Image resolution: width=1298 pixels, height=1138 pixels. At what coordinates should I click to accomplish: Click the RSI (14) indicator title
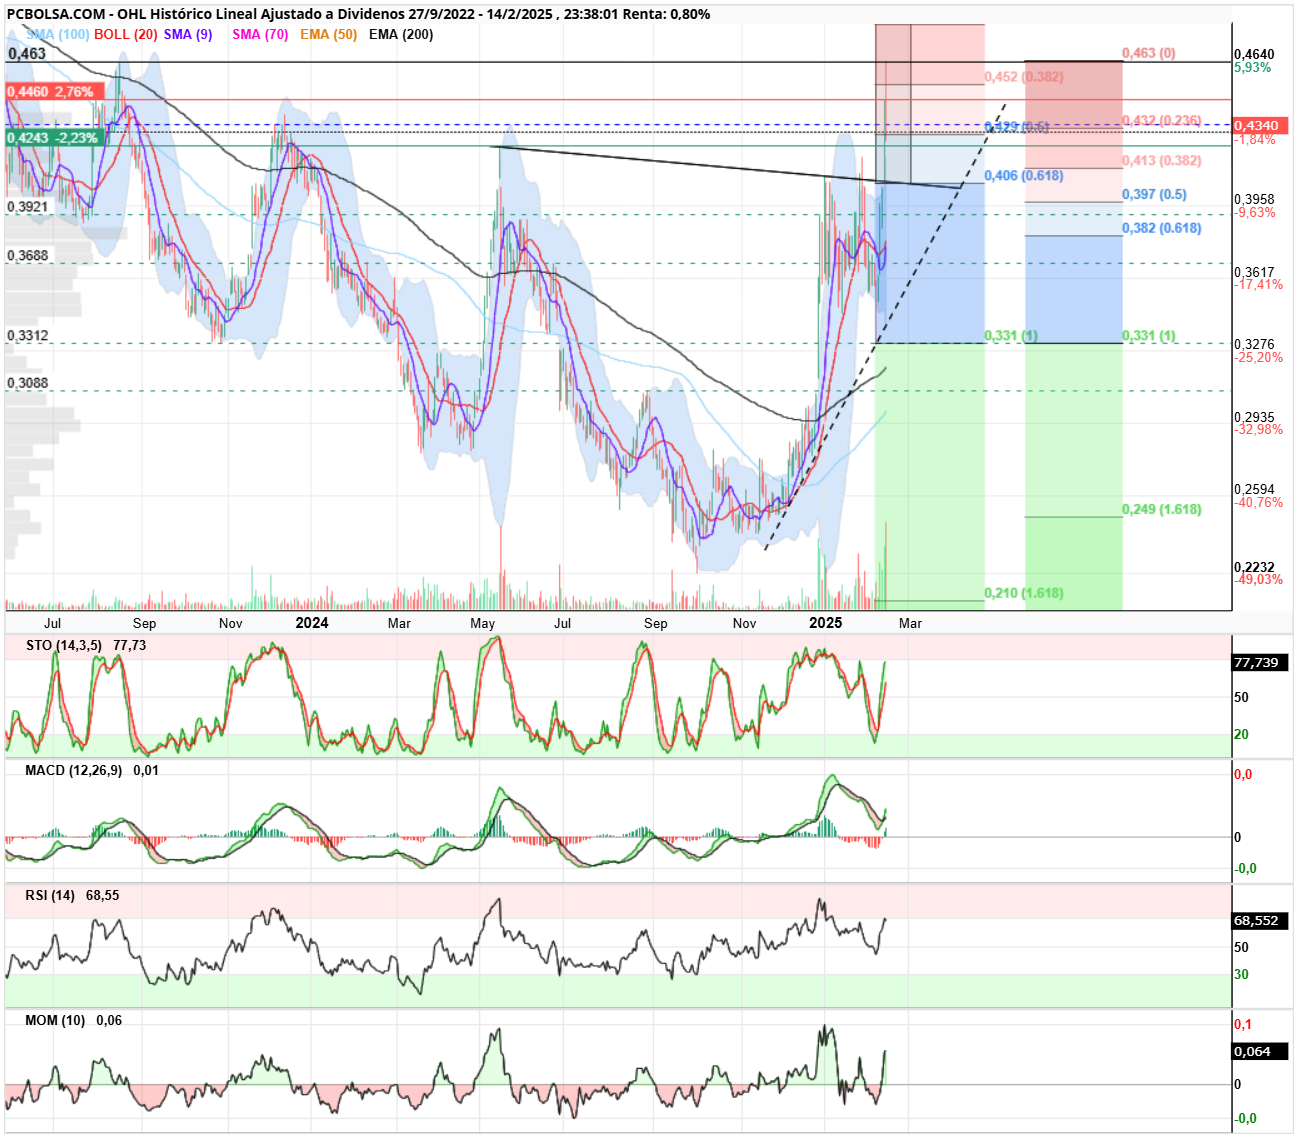(x=50, y=896)
